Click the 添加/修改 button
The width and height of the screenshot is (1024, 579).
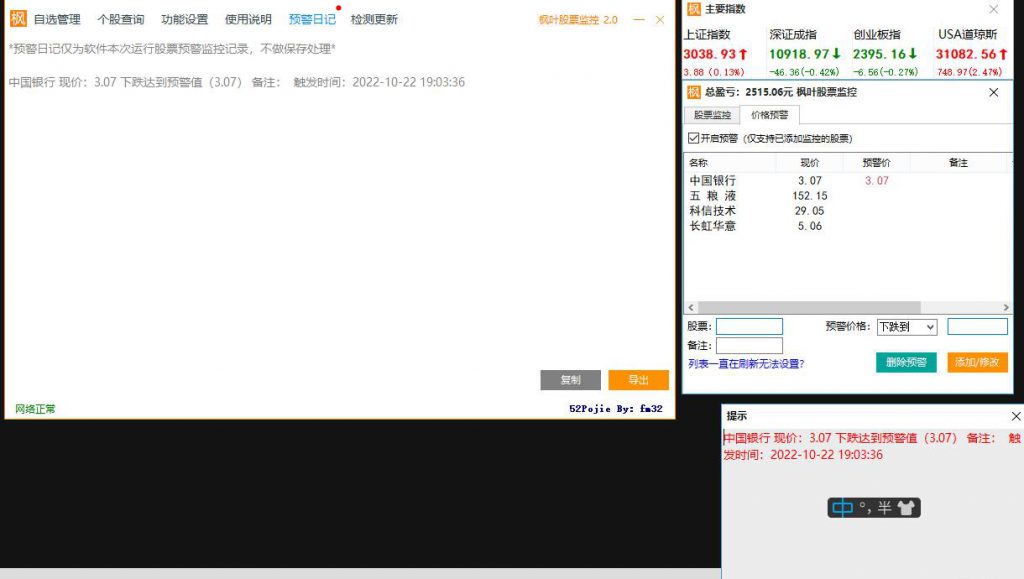(x=977, y=362)
